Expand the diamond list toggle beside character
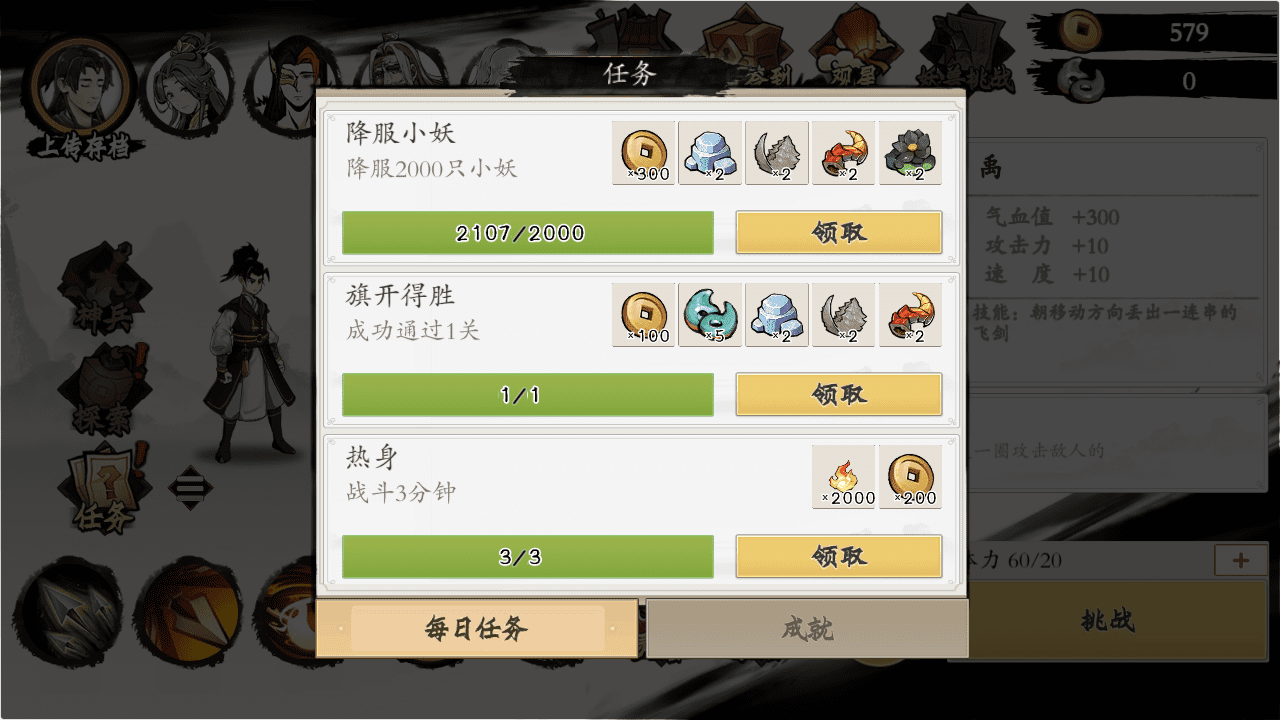 click(x=190, y=488)
